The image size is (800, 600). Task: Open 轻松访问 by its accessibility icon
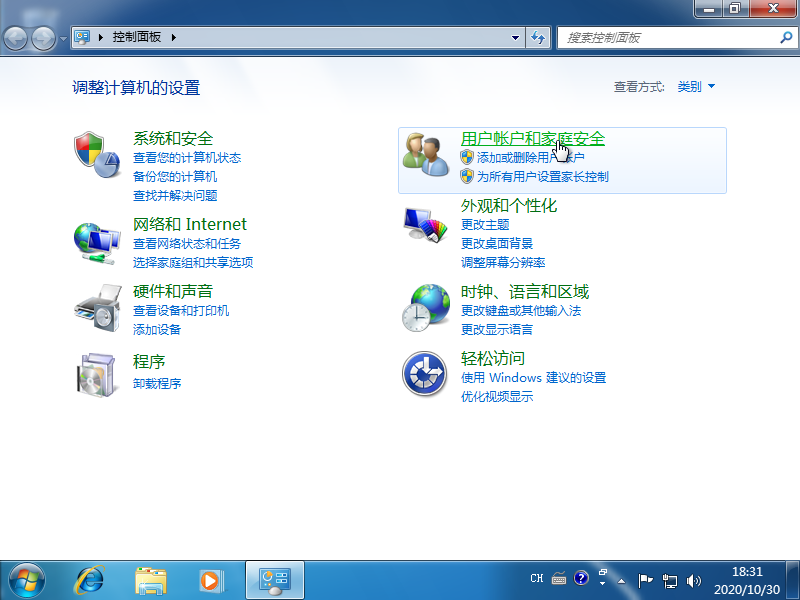click(x=425, y=374)
